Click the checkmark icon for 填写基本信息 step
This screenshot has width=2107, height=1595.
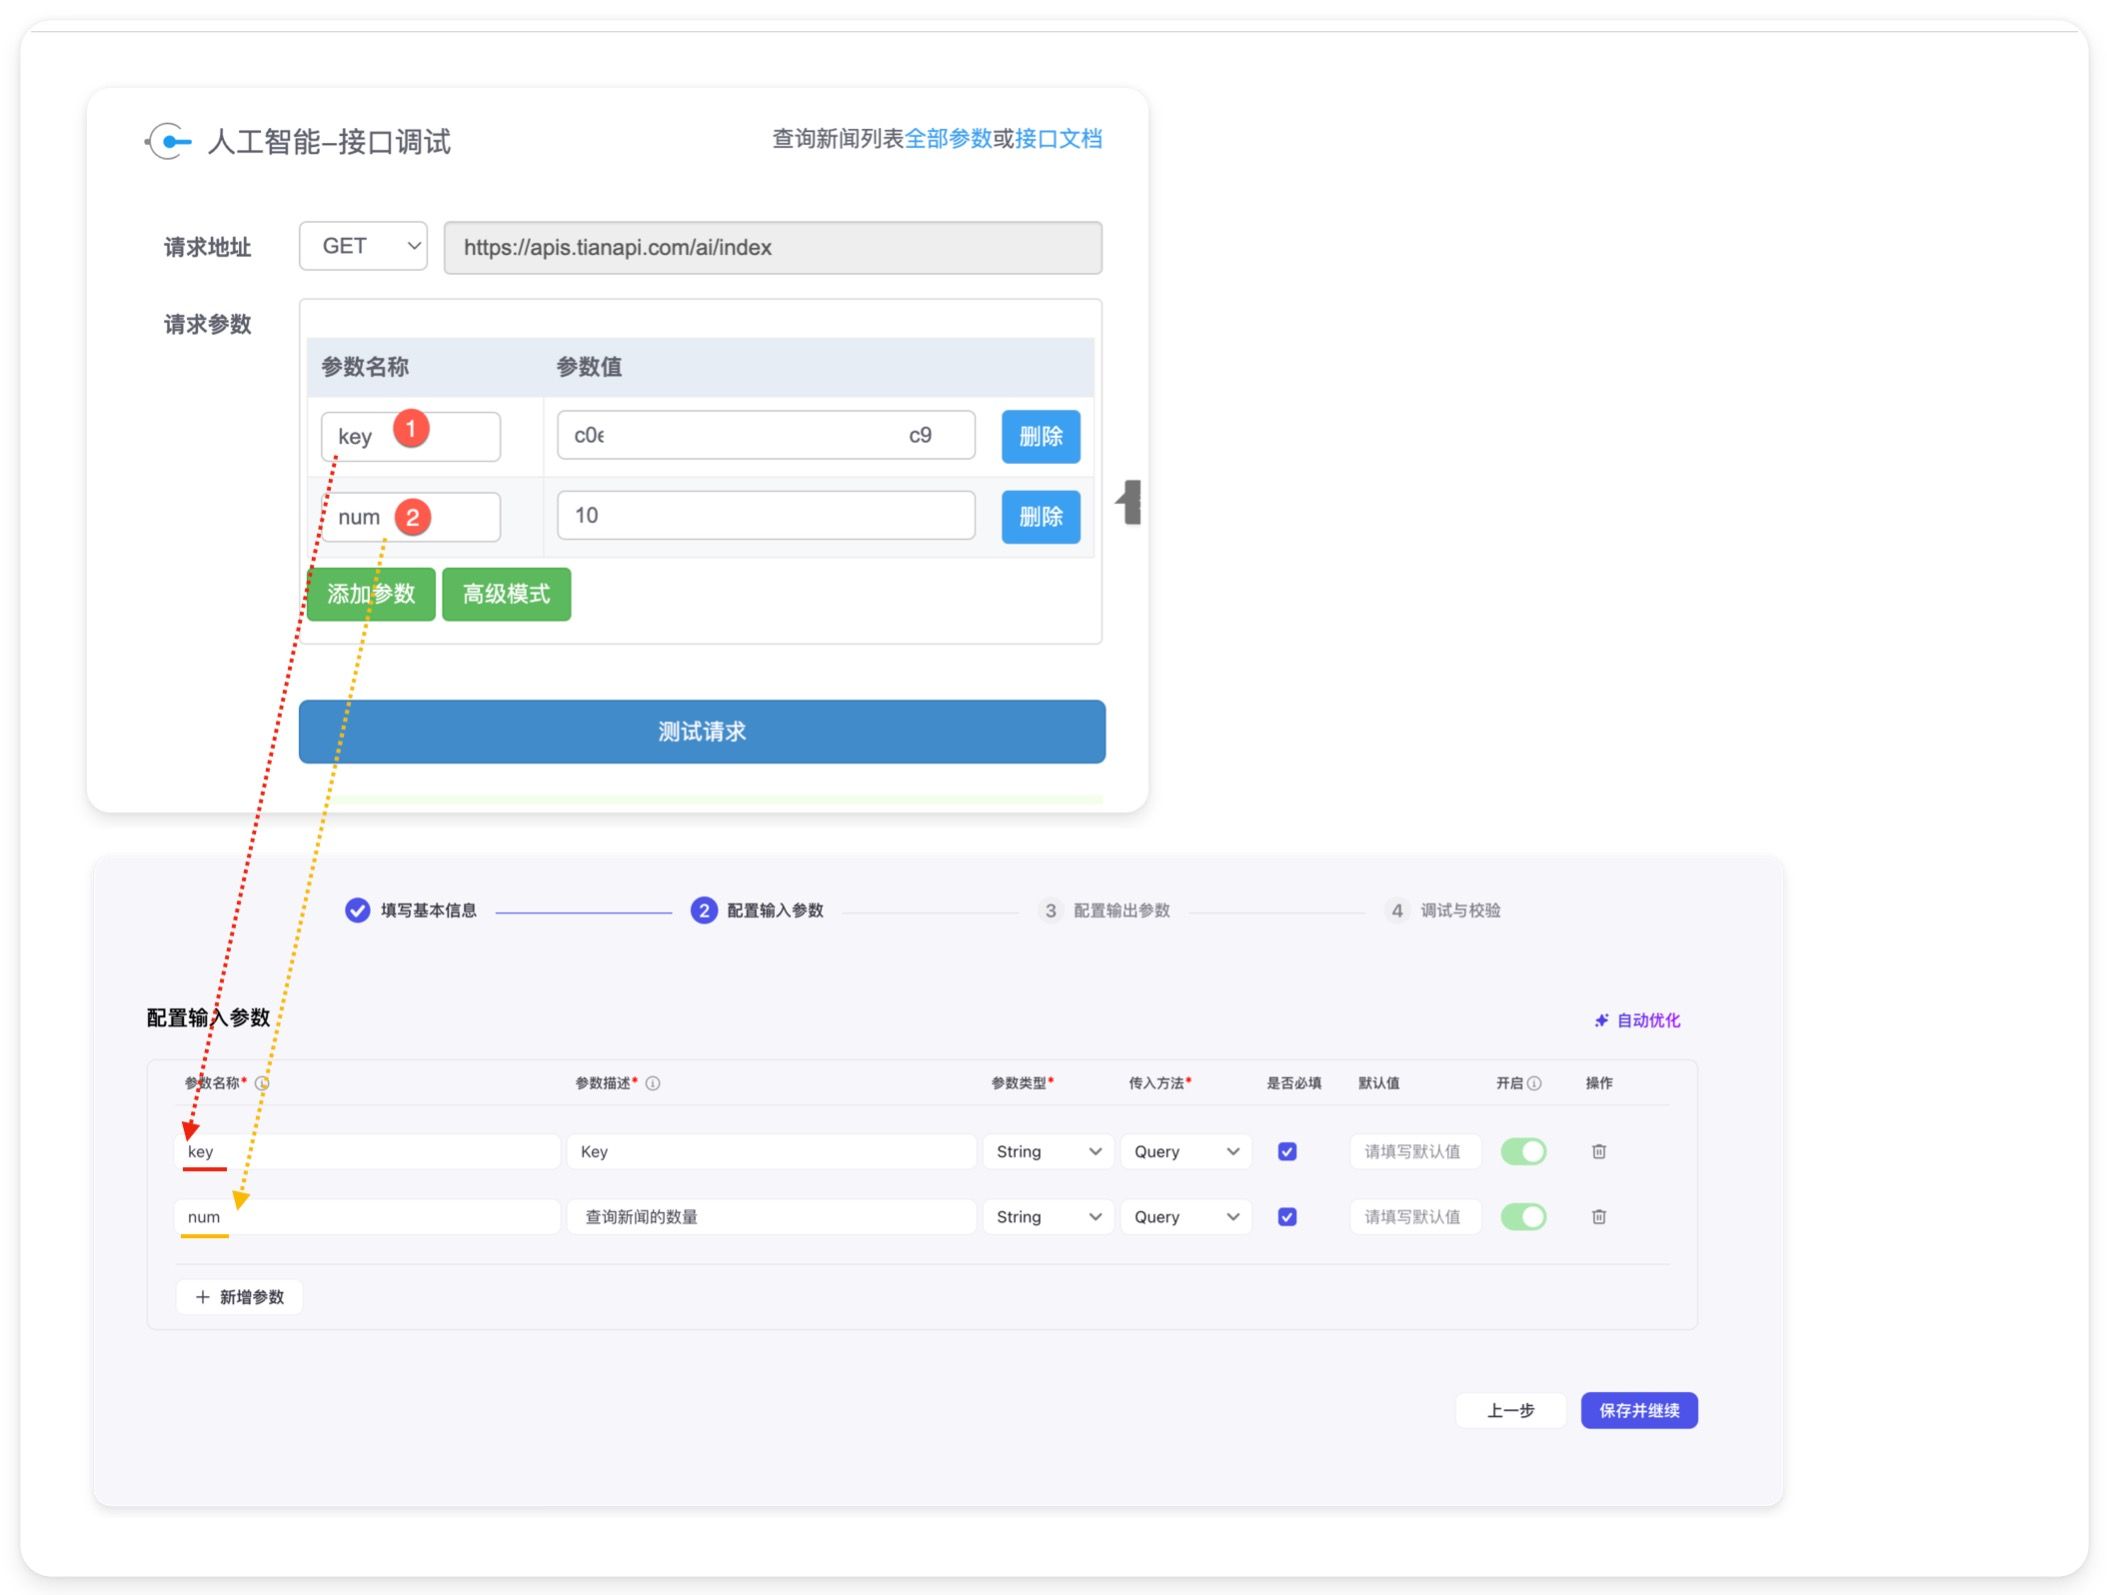357,910
